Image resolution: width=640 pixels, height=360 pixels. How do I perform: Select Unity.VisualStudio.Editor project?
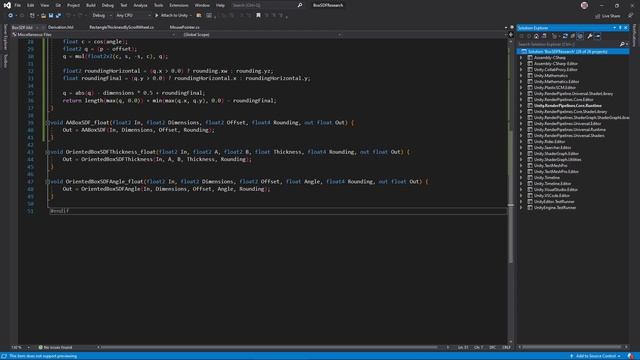click(556, 189)
